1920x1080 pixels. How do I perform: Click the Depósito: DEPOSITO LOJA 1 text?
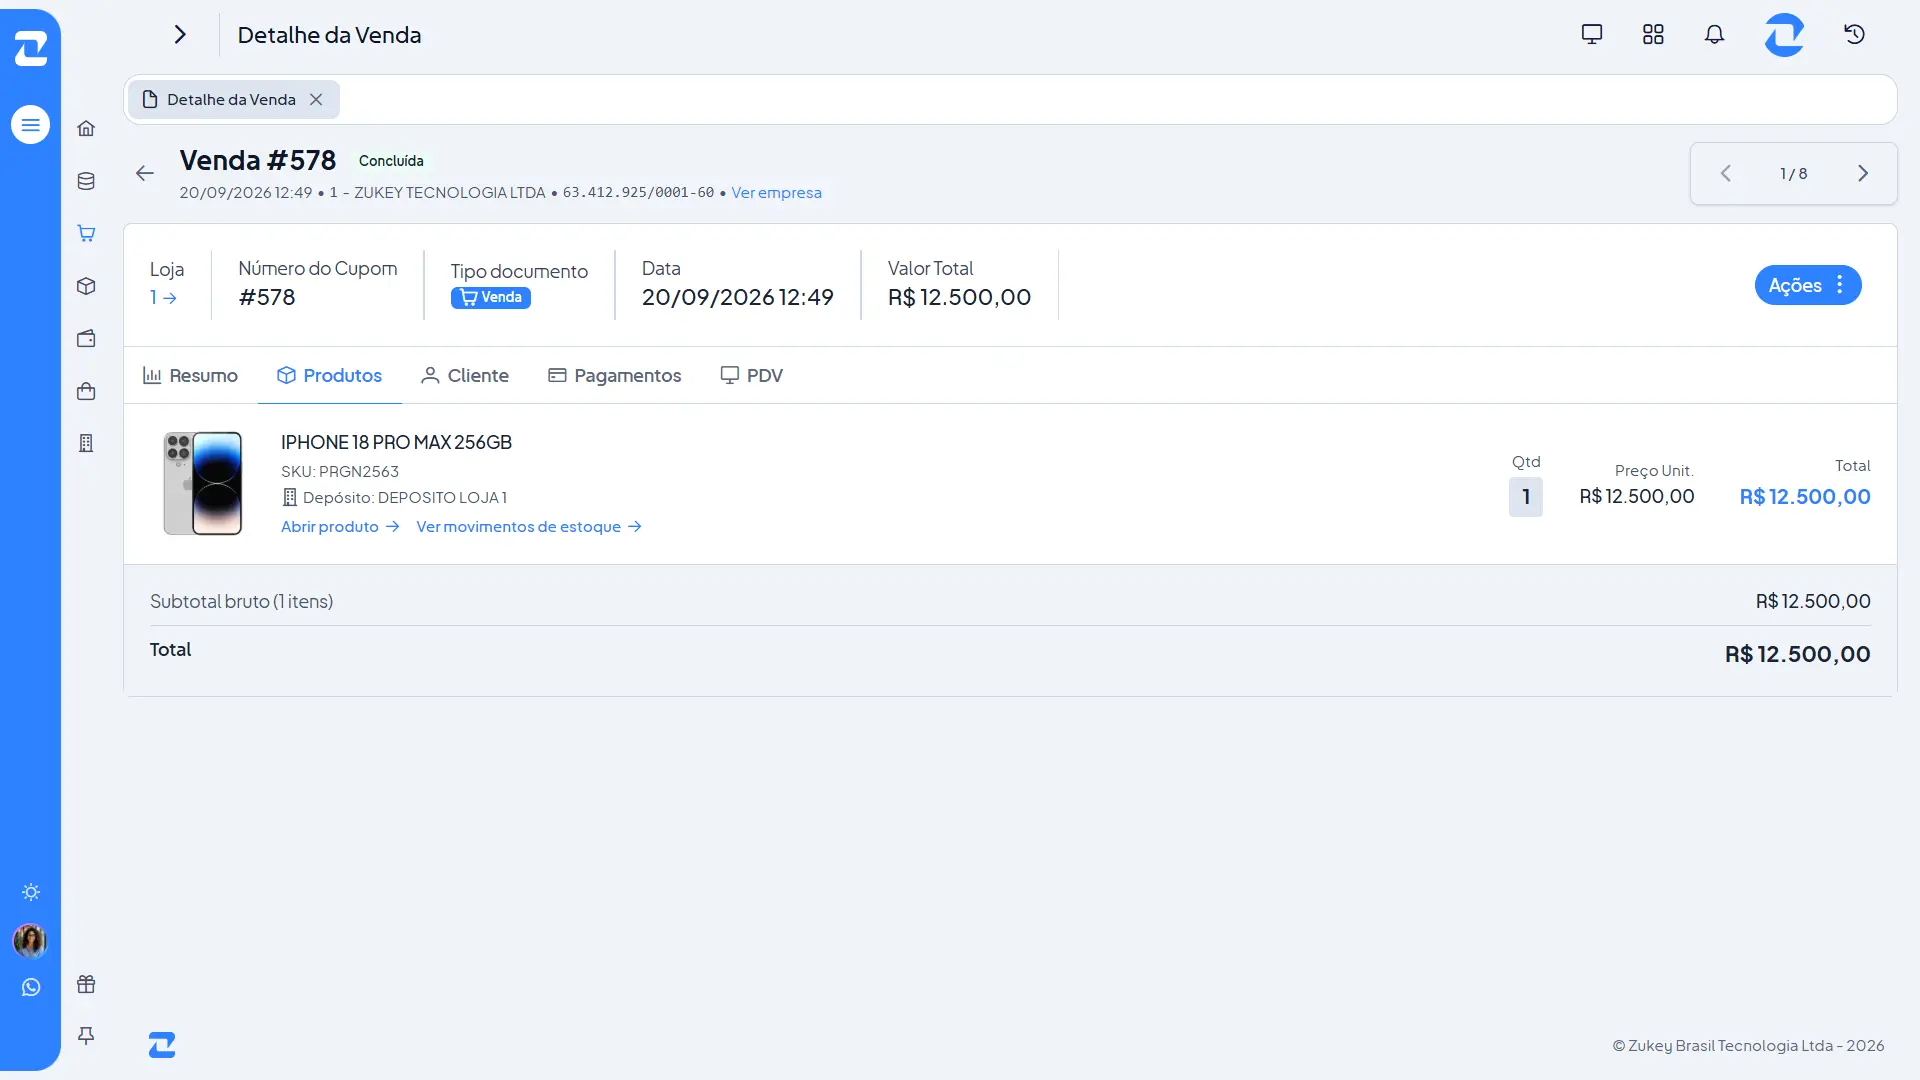click(394, 497)
